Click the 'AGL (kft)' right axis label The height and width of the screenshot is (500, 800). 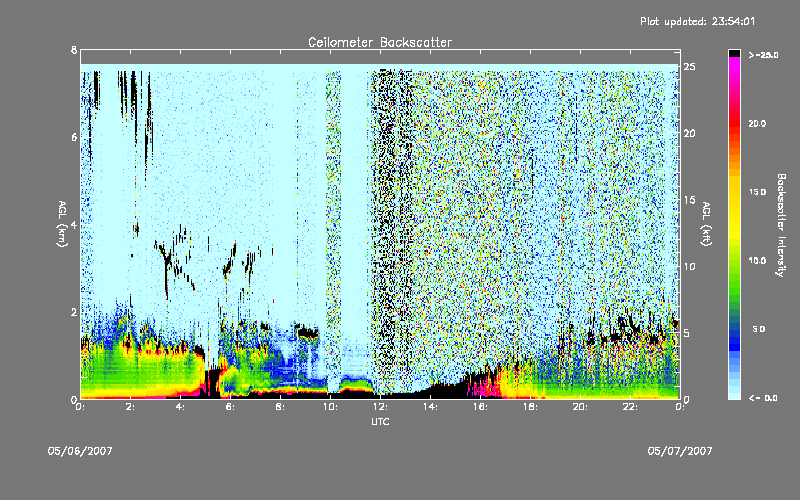point(706,224)
